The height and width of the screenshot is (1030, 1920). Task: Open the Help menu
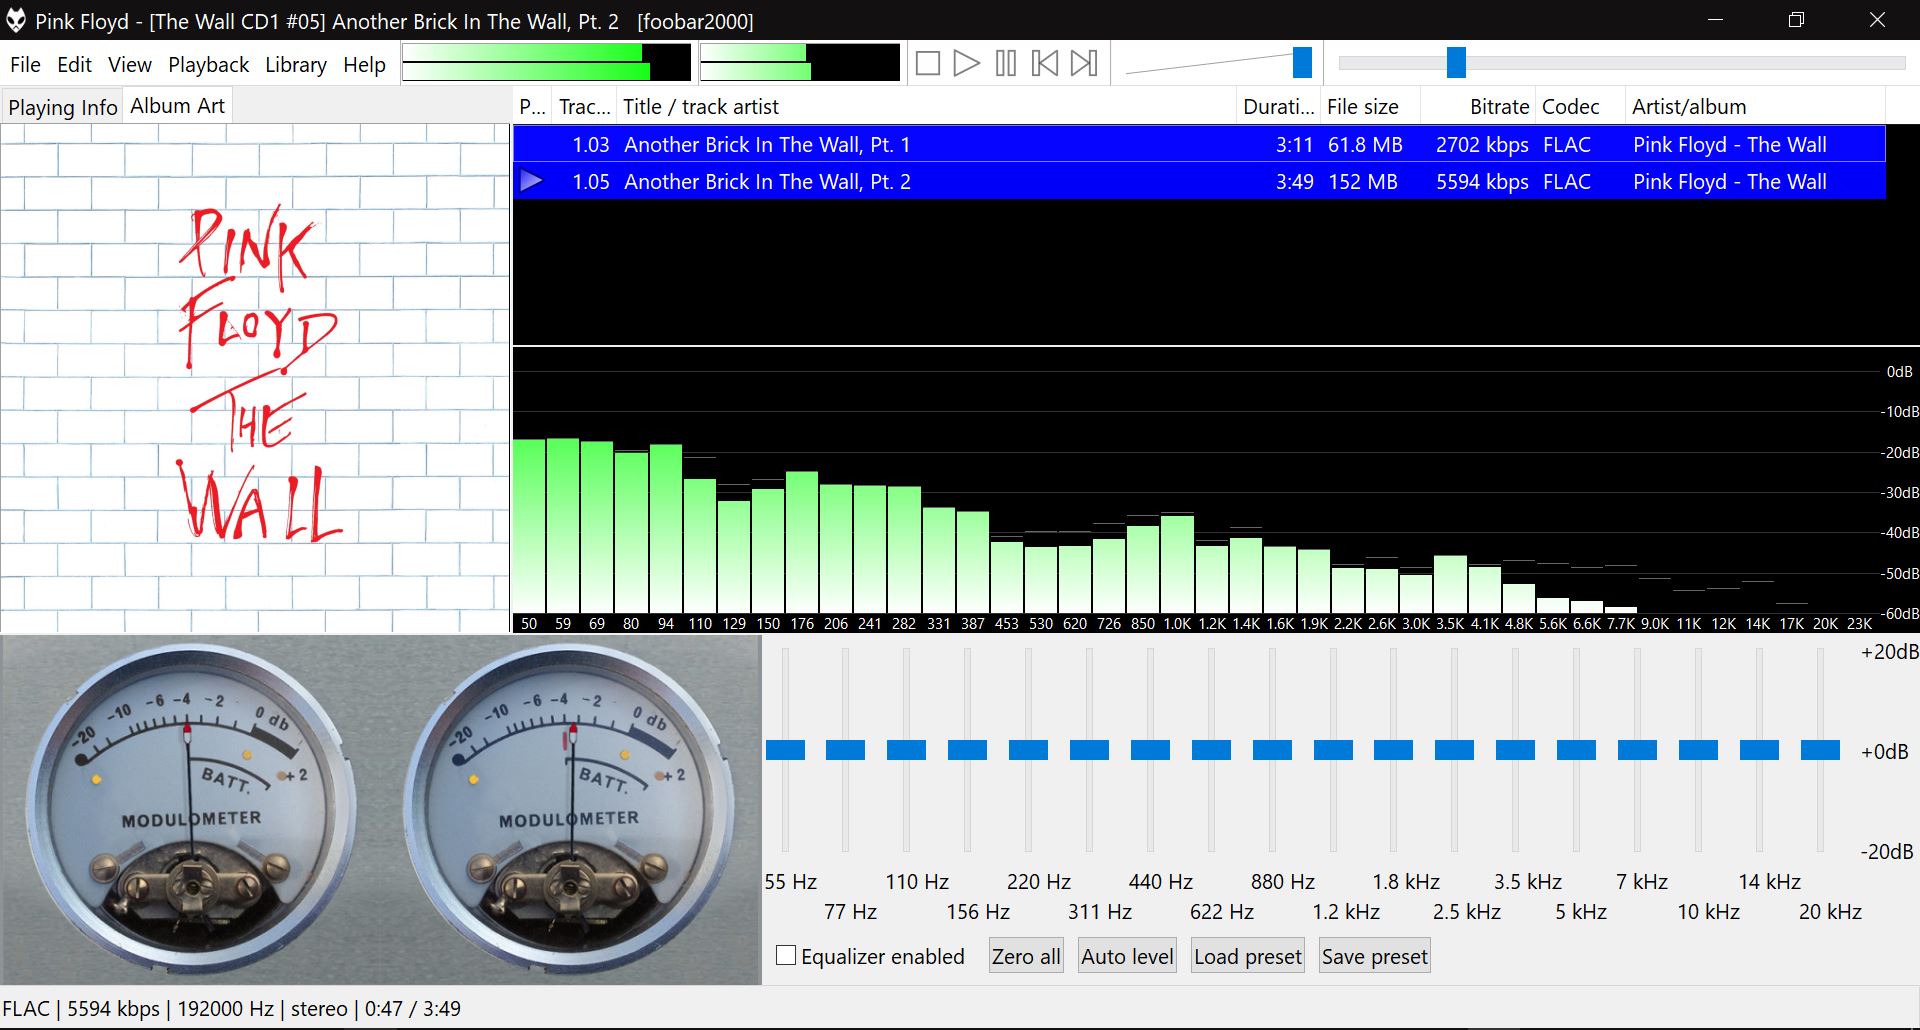pos(364,65)
